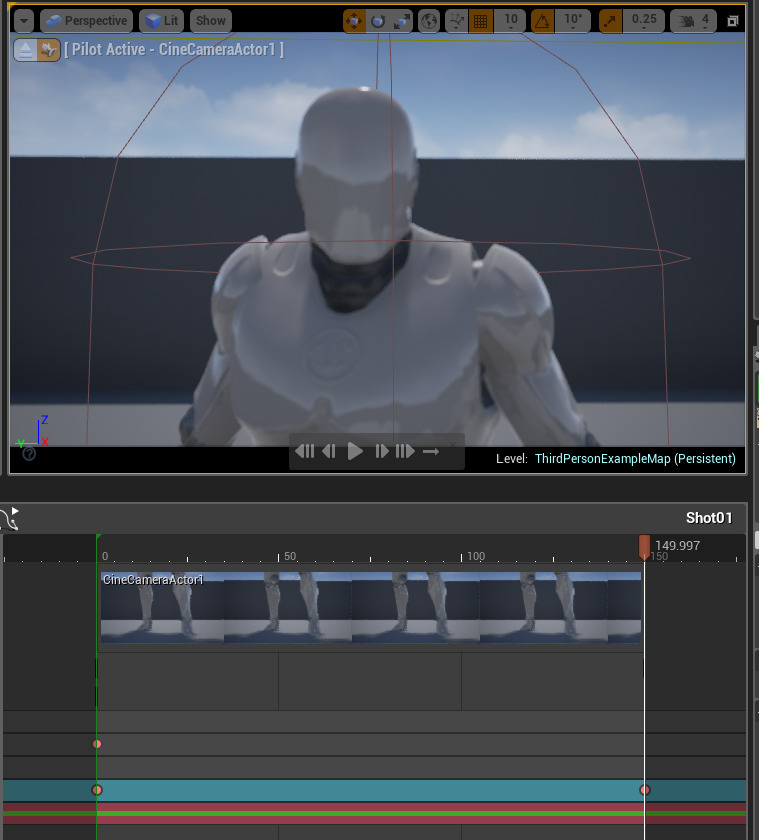Open the Perspective view mode menu
The height and width of the screenshot is (840, 759).
(87, 21)
